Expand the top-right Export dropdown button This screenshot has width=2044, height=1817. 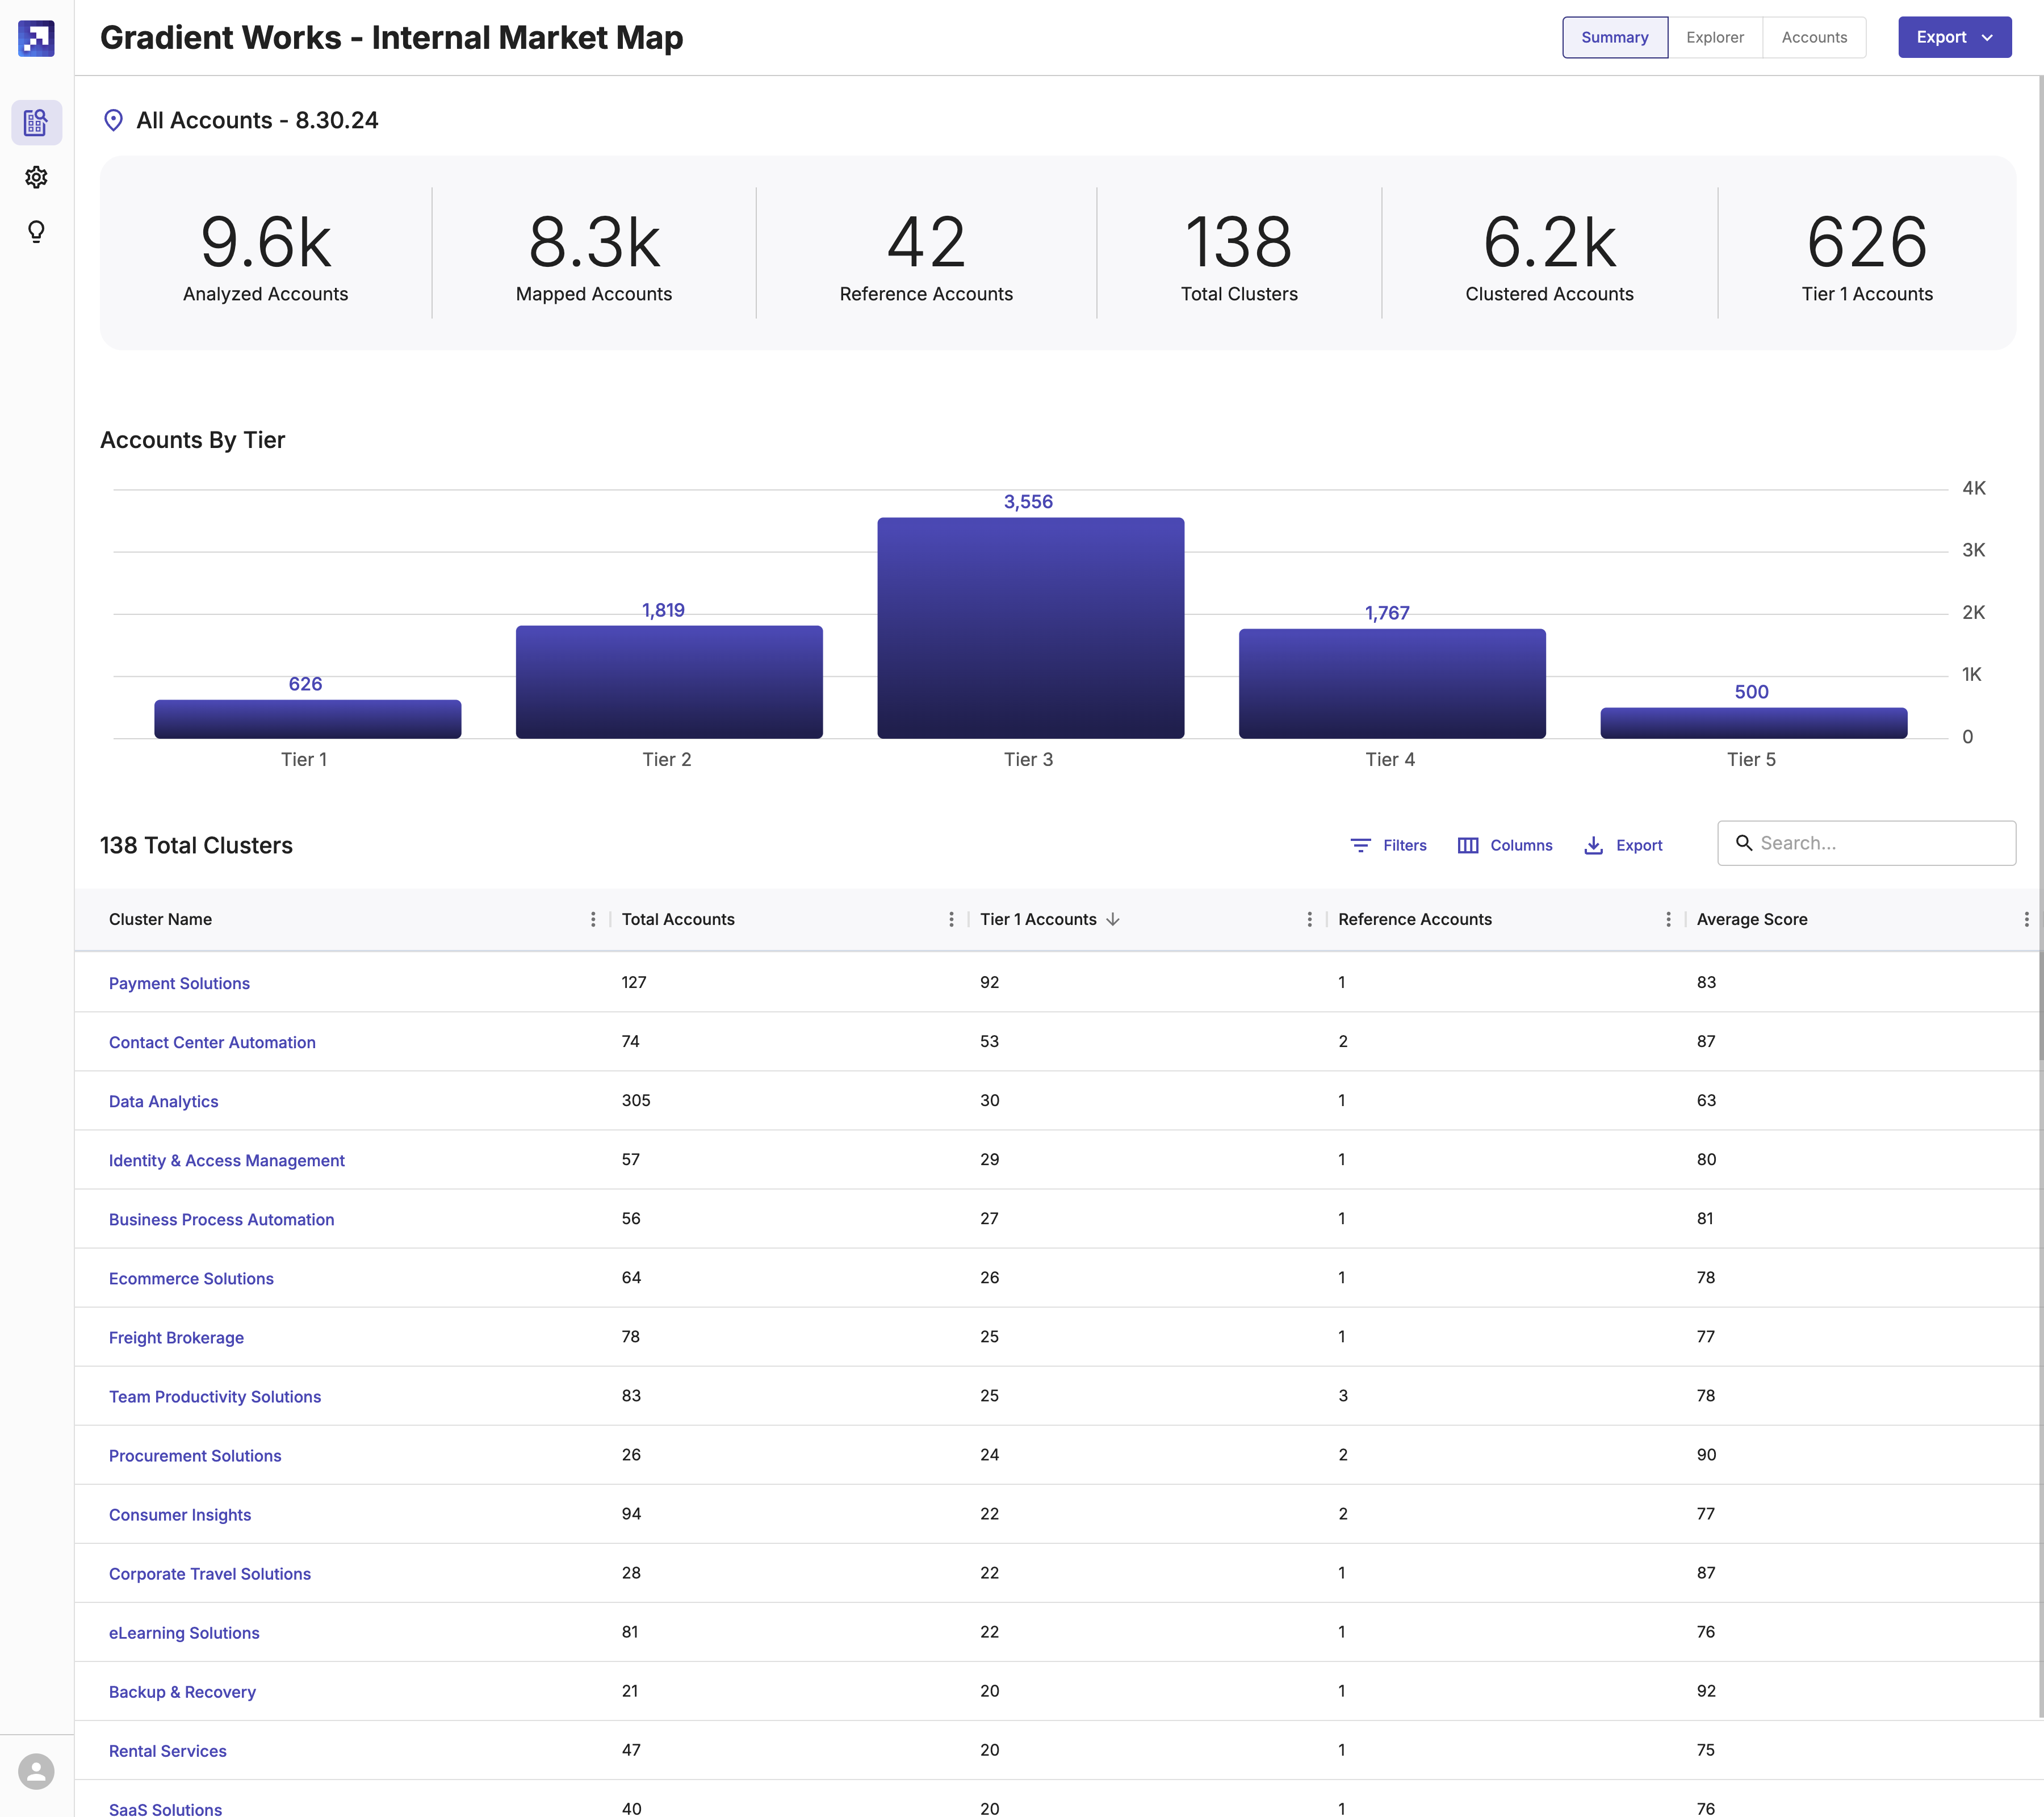(x=1954, y=37)
